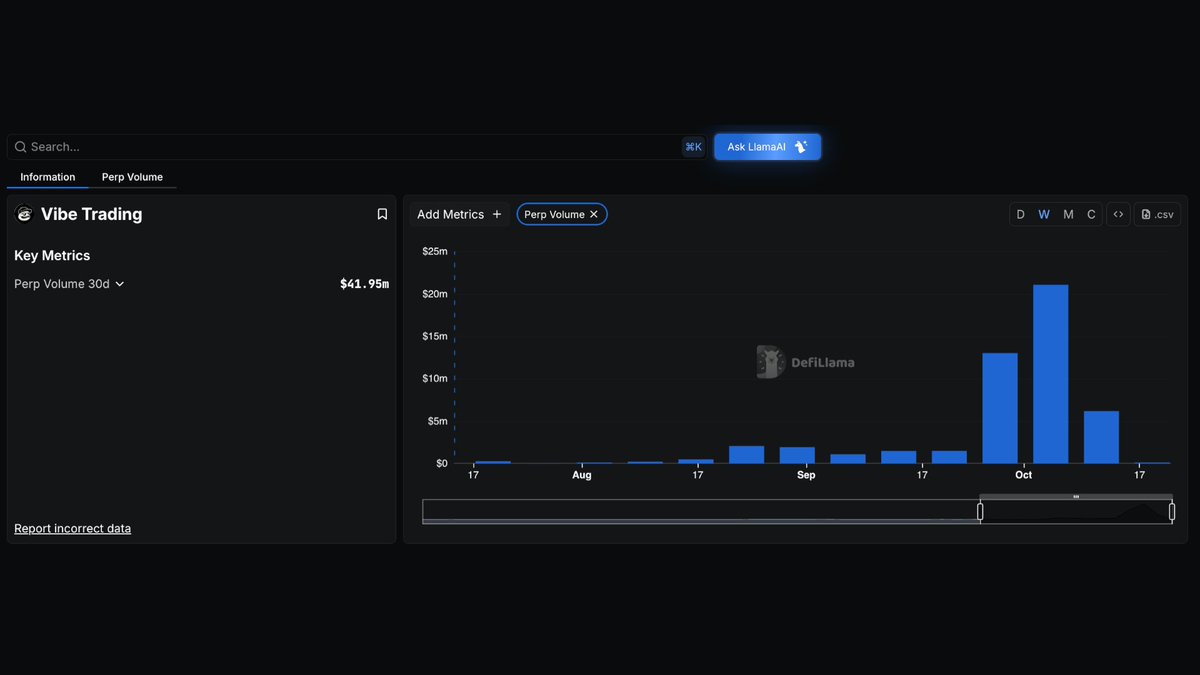Select the Information tab
Viewport: 1200px width, 675px height.
47,176
